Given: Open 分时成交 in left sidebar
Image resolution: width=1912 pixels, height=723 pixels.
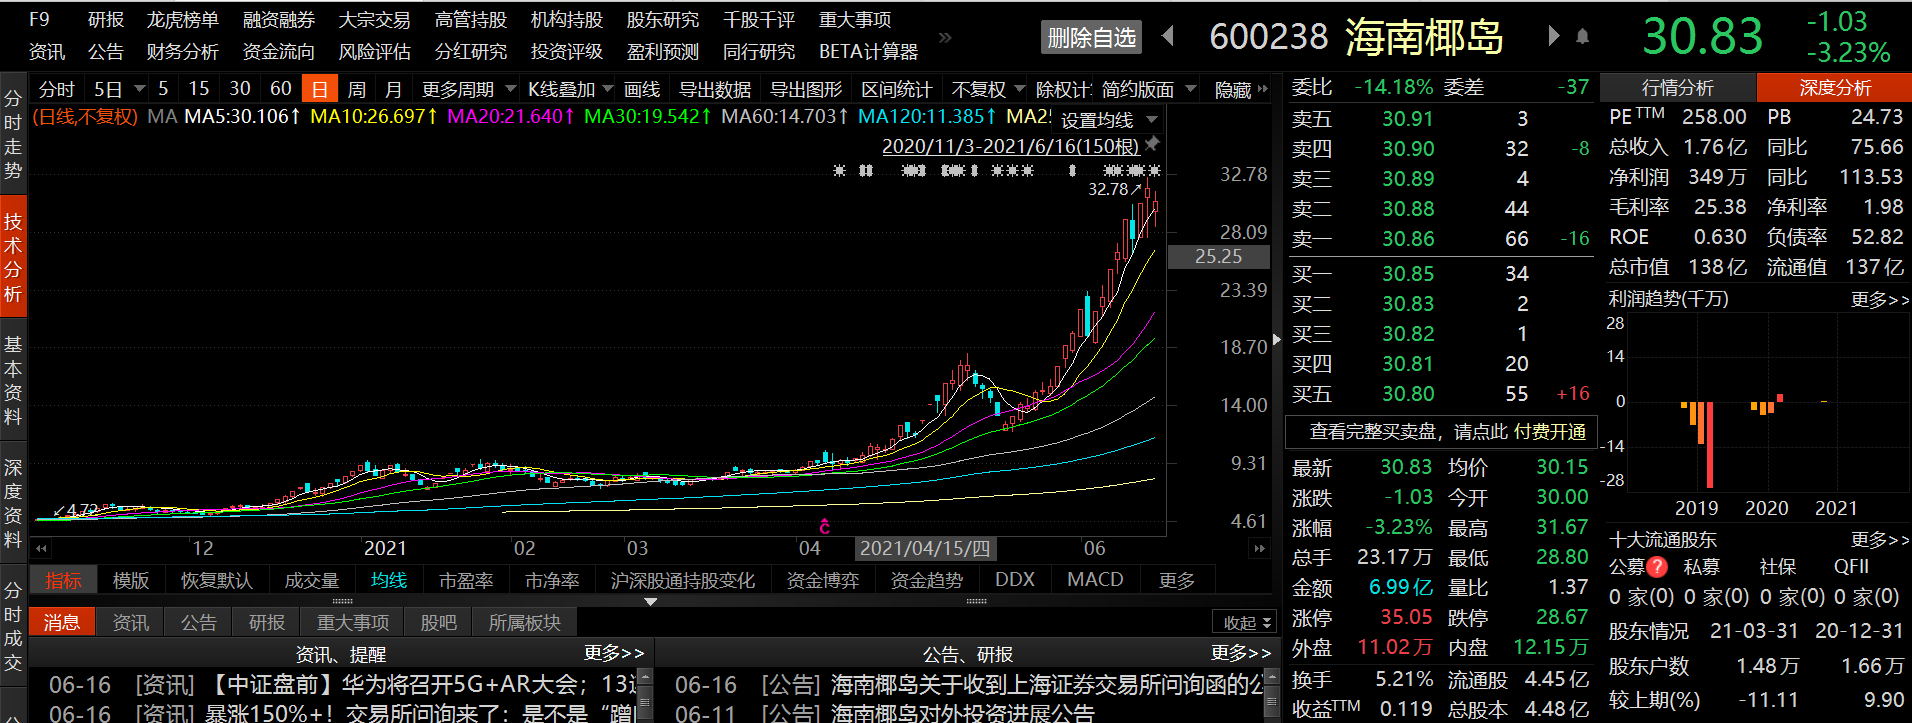Looking at the screenshot, I should pos(13,626).
